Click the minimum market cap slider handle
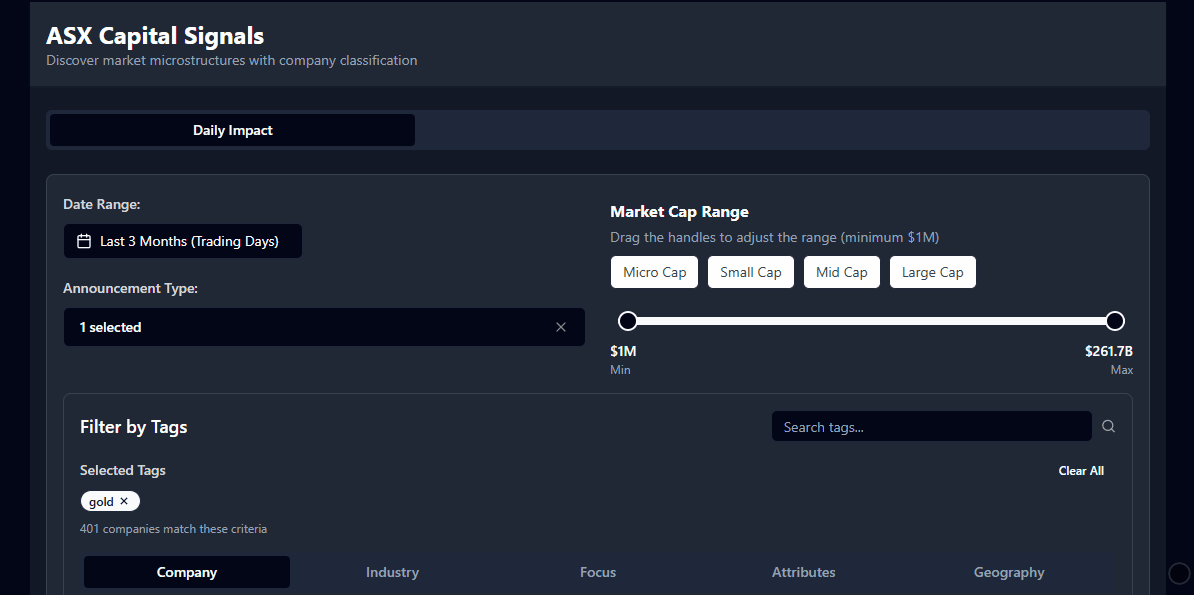Viewport: 1194px width, 595px height. [x=627, y=321]
